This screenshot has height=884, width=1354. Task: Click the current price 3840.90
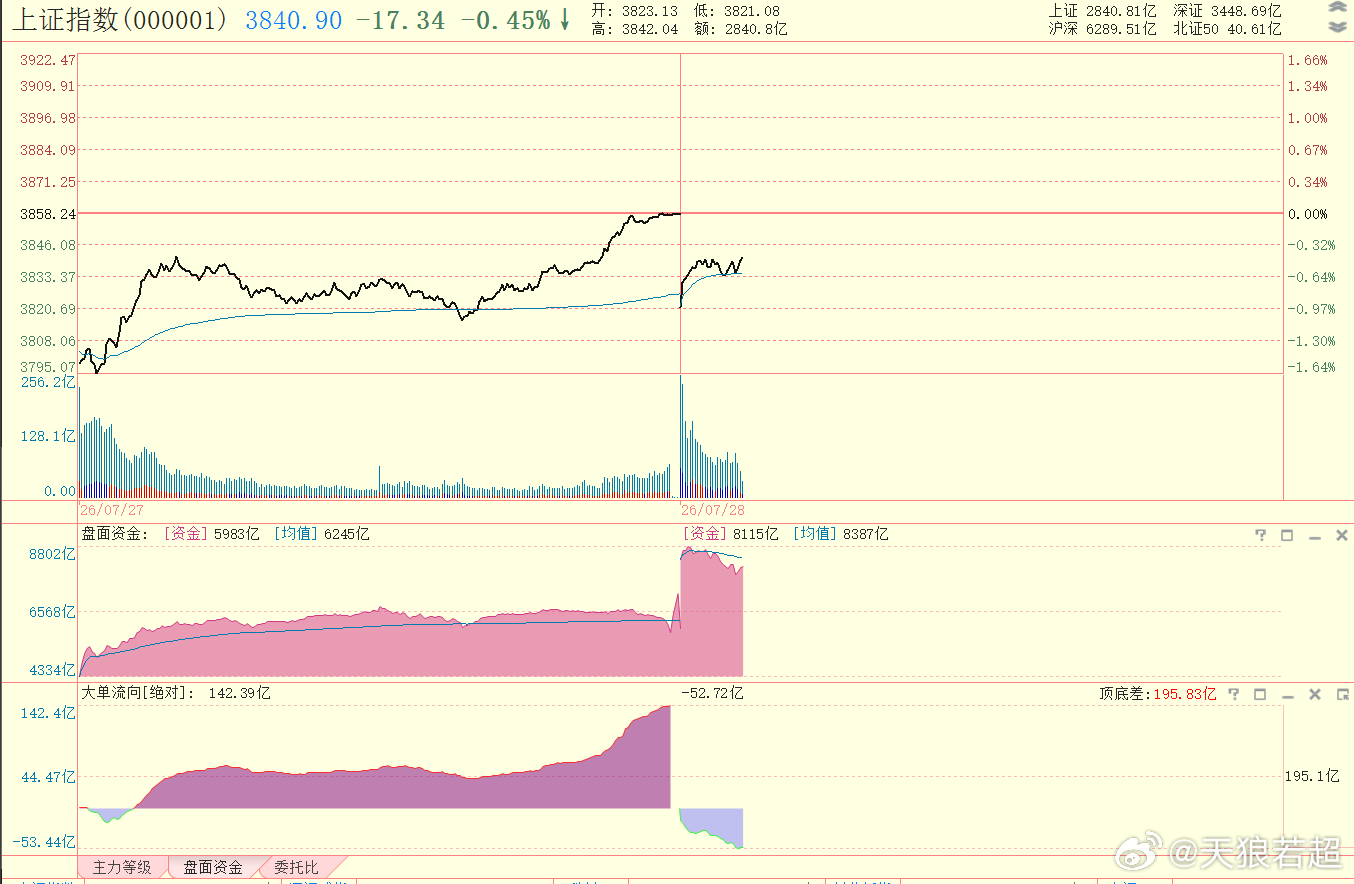point(294,20)
